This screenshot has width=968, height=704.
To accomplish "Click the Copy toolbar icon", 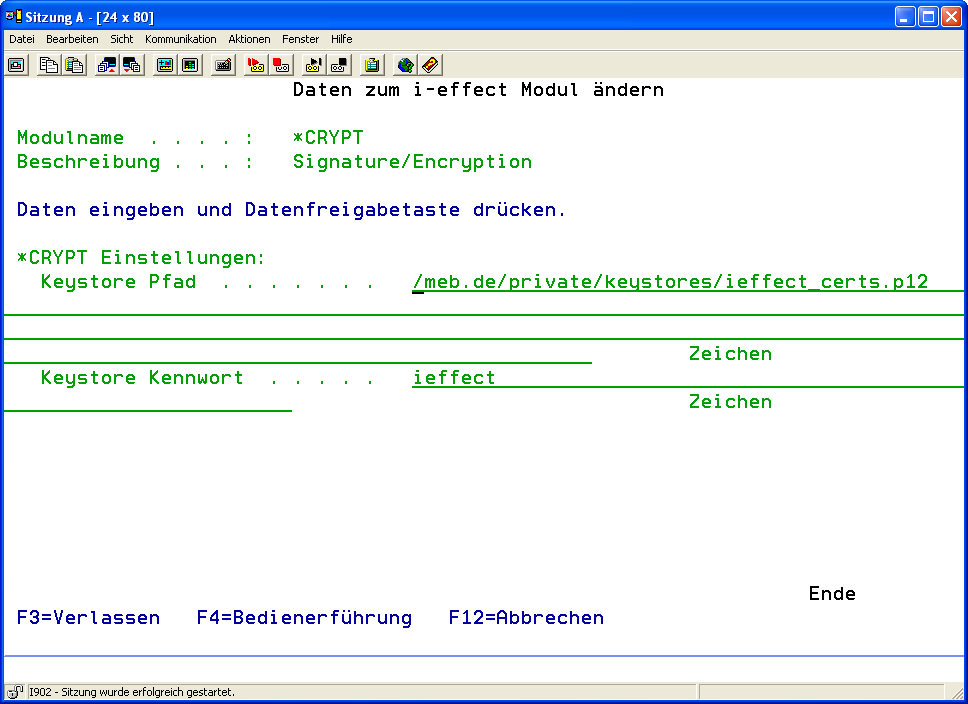I will tap(49, 65).
